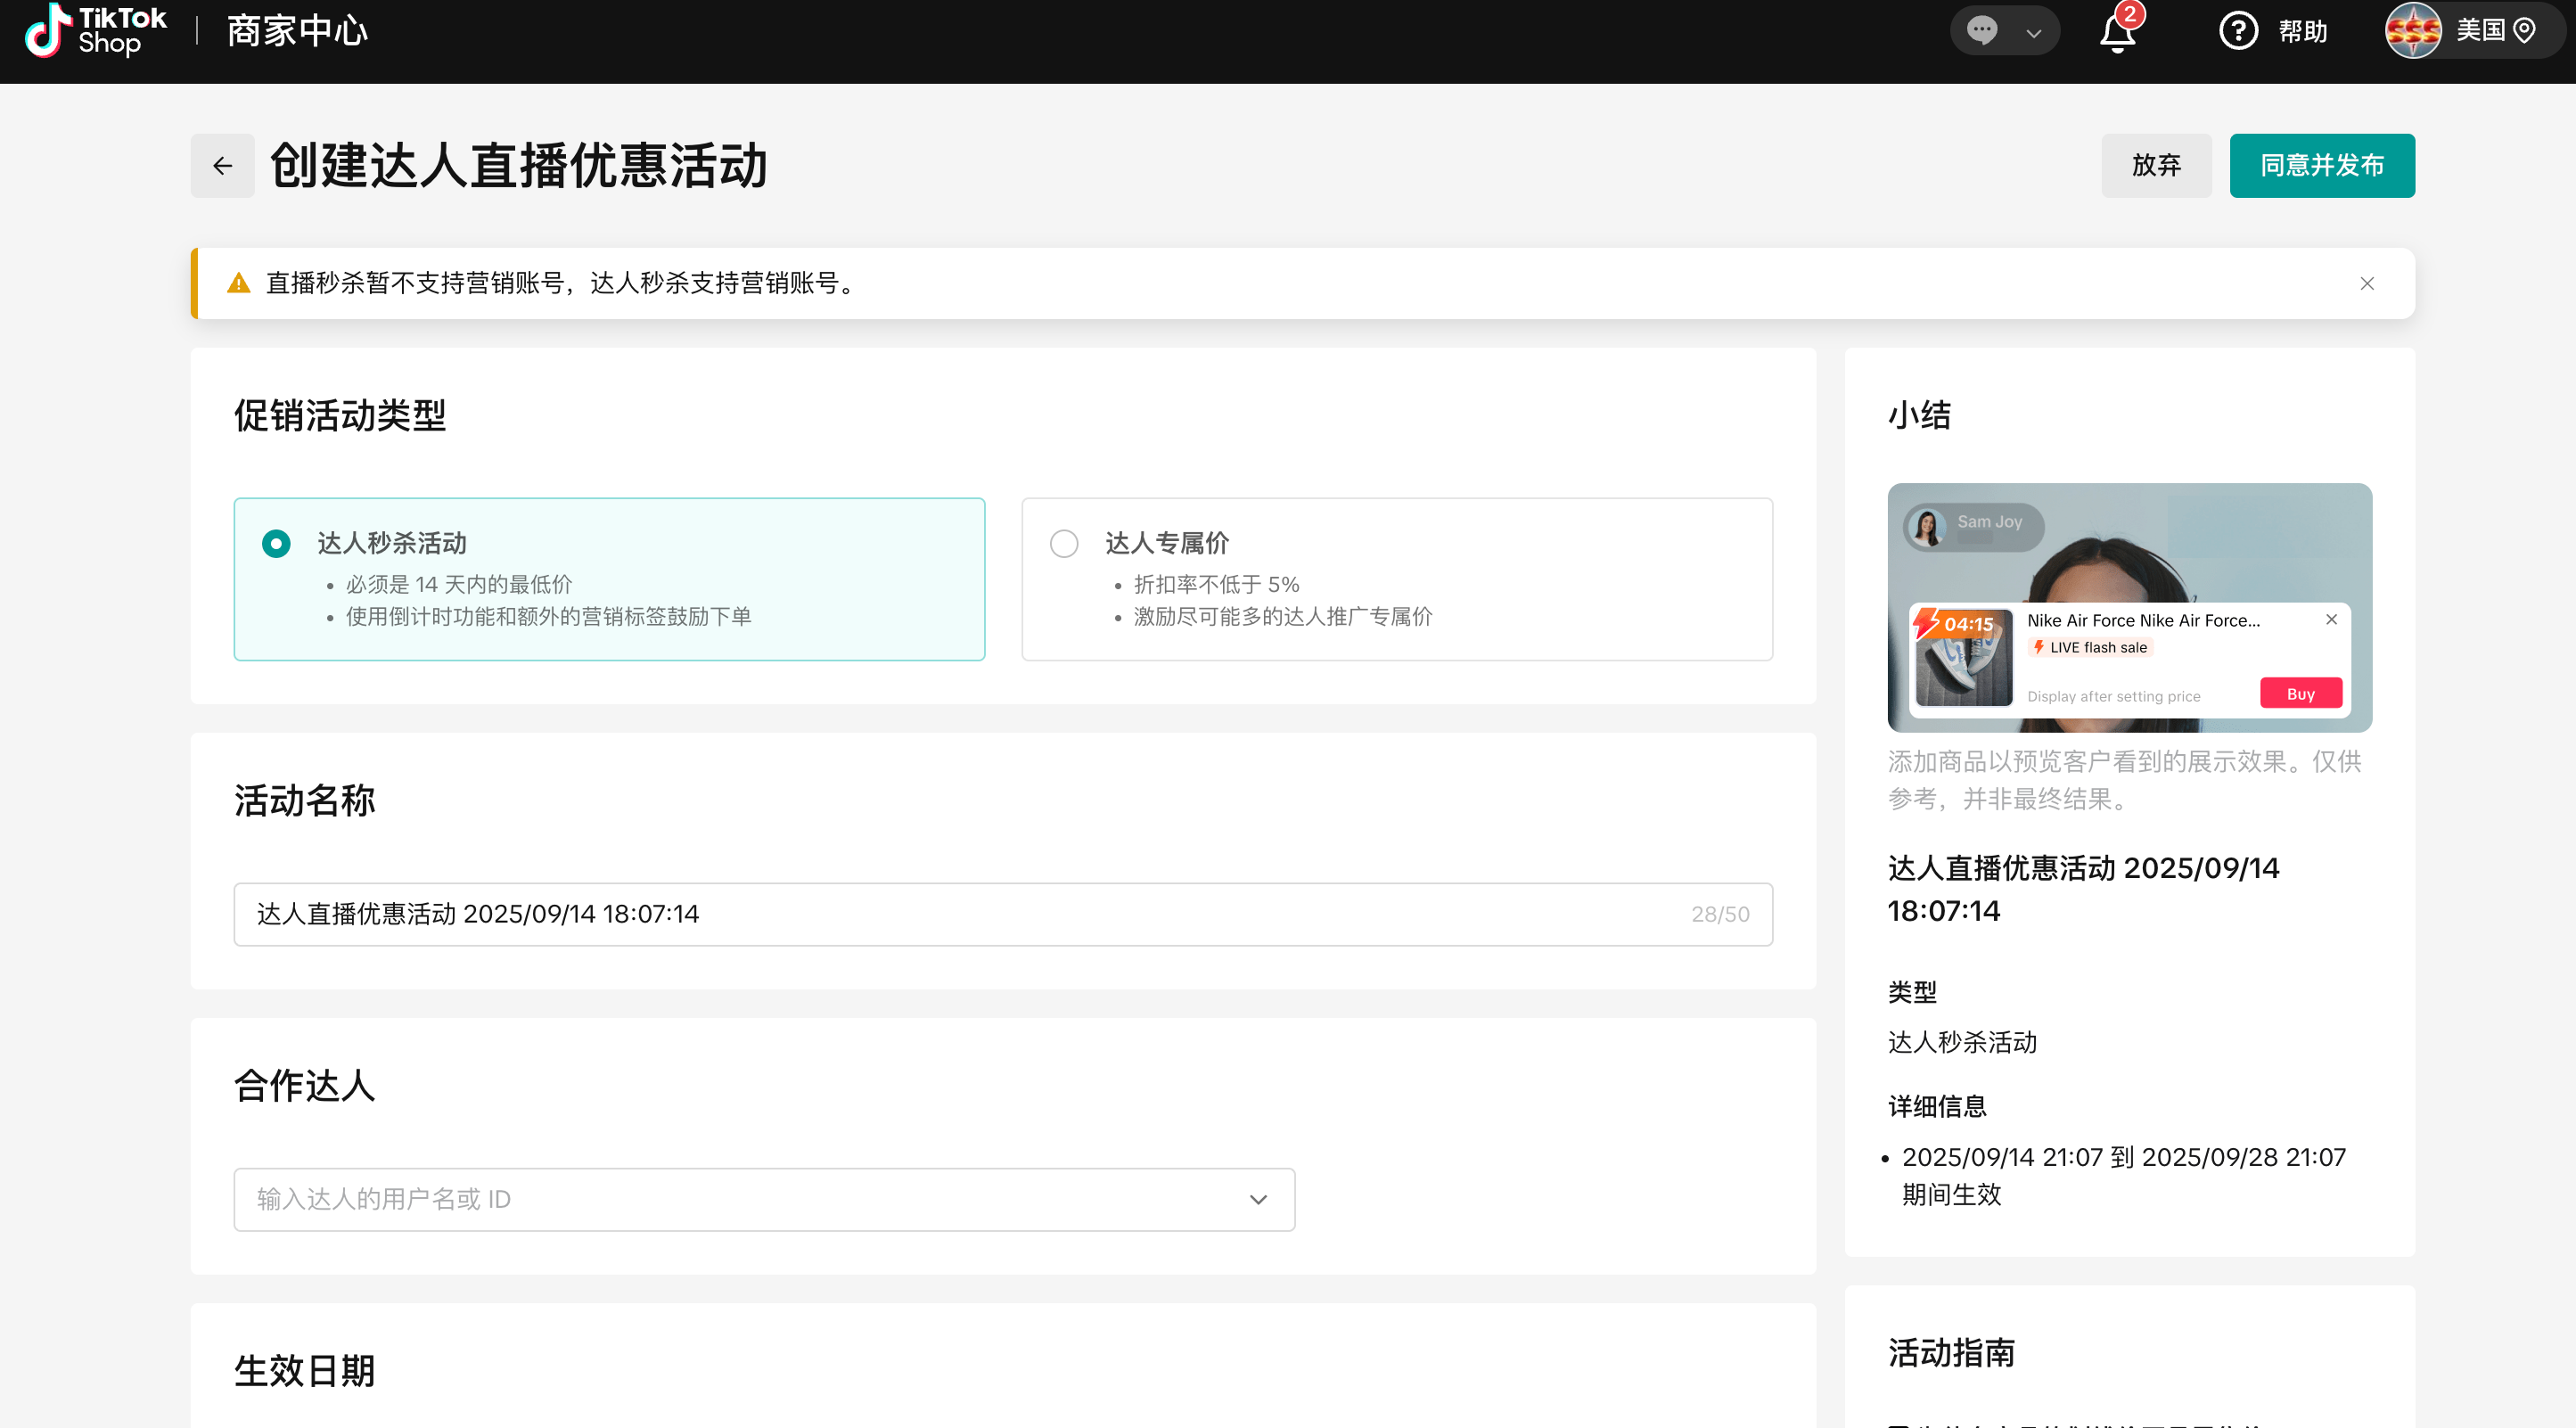Screen dimensions: 2576x1428
Task: Close the Nike Air Force preview card
Action: pos(2331,619)
